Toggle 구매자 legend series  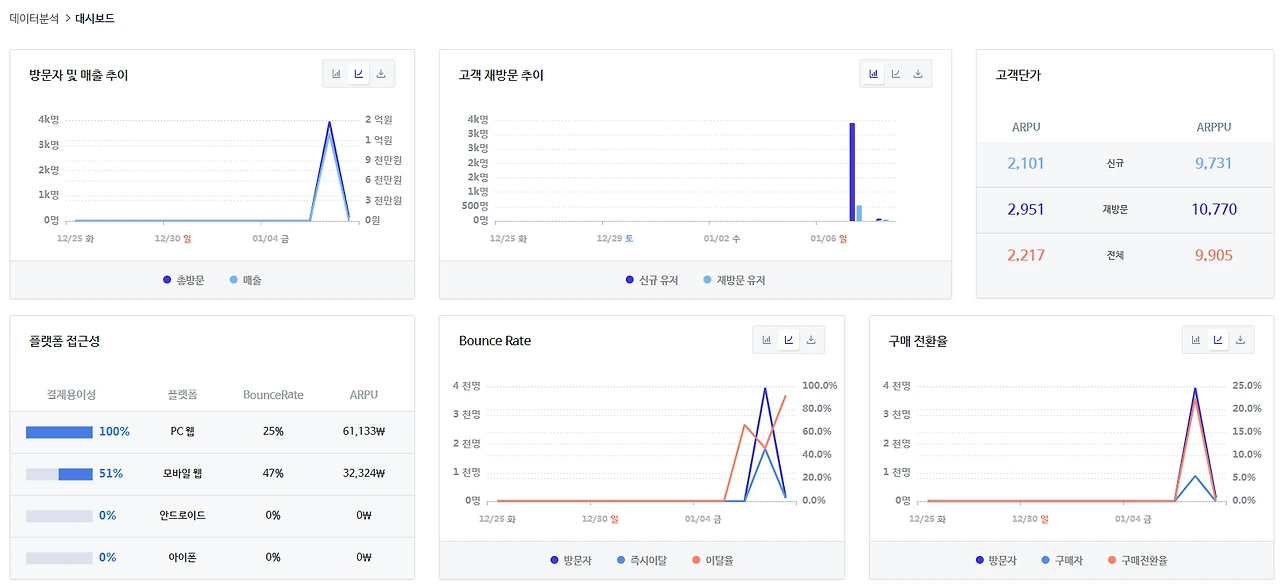[1061, 561]
